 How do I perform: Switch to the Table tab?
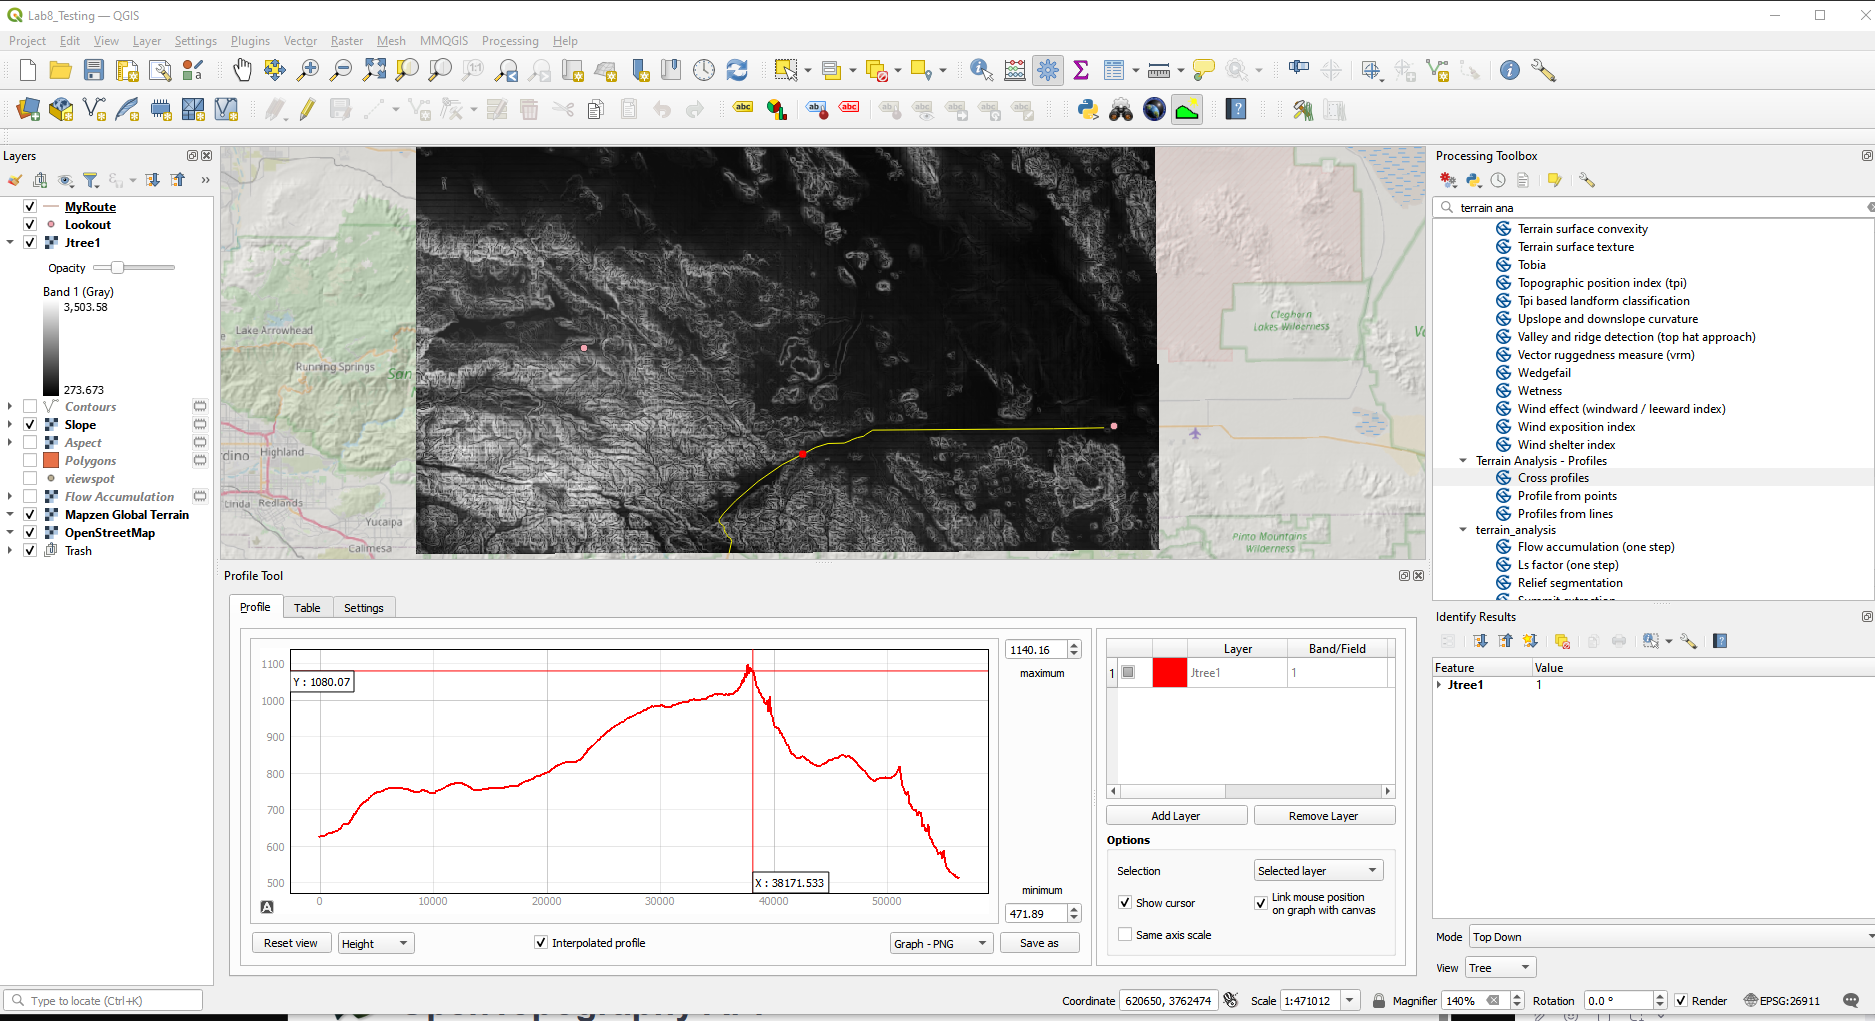[x=307, y=608]
